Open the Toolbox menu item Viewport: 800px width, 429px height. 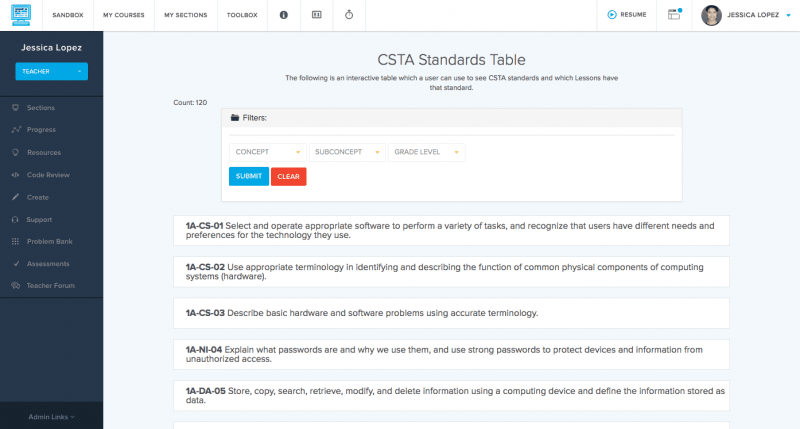[241, 15]
